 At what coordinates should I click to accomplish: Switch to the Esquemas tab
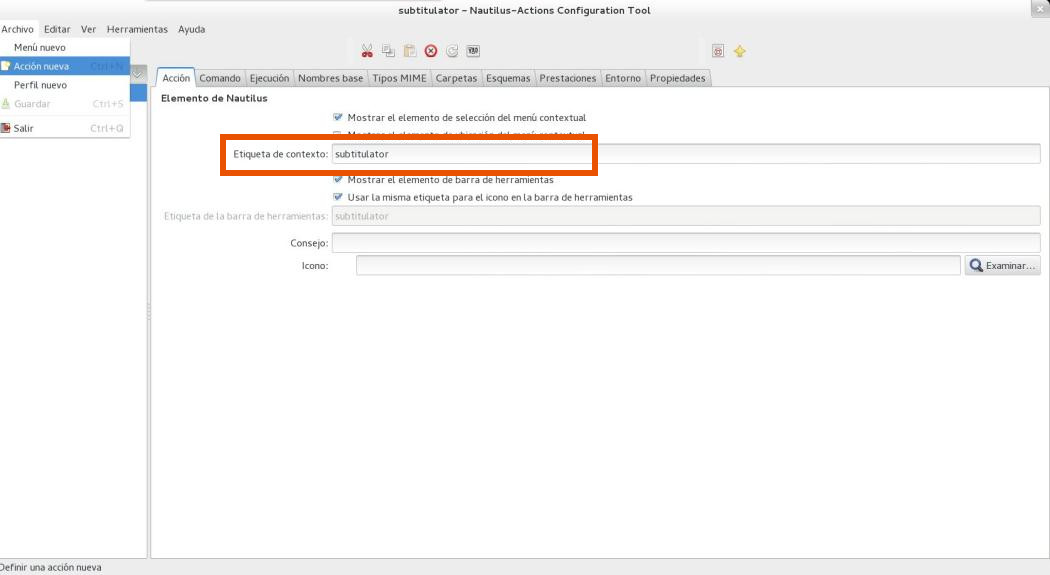[x=508, y=78]
